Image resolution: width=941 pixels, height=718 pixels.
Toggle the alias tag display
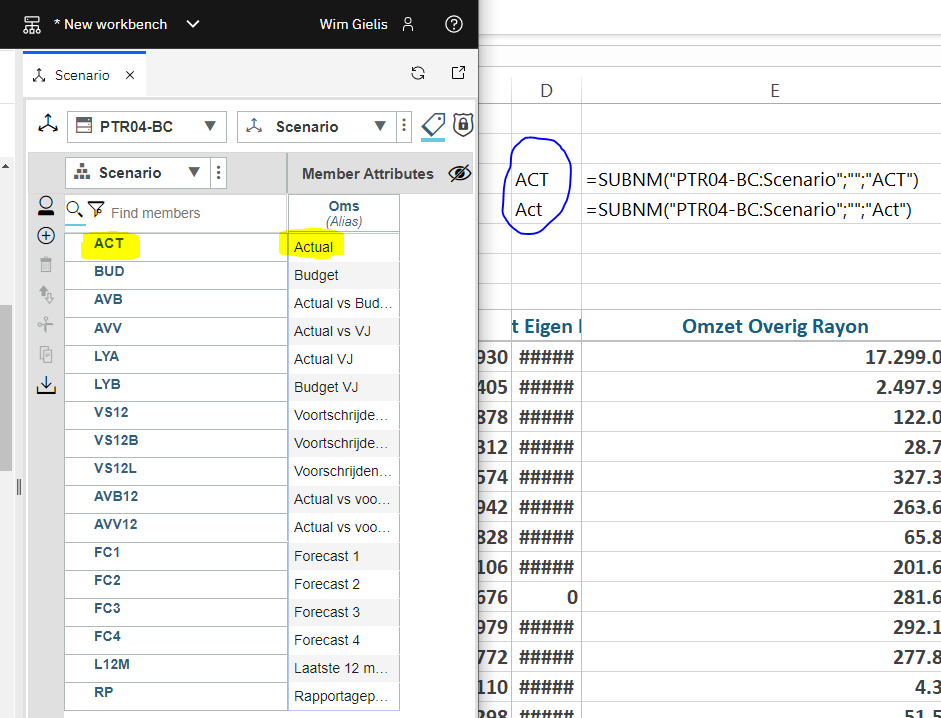pos(433,125)
